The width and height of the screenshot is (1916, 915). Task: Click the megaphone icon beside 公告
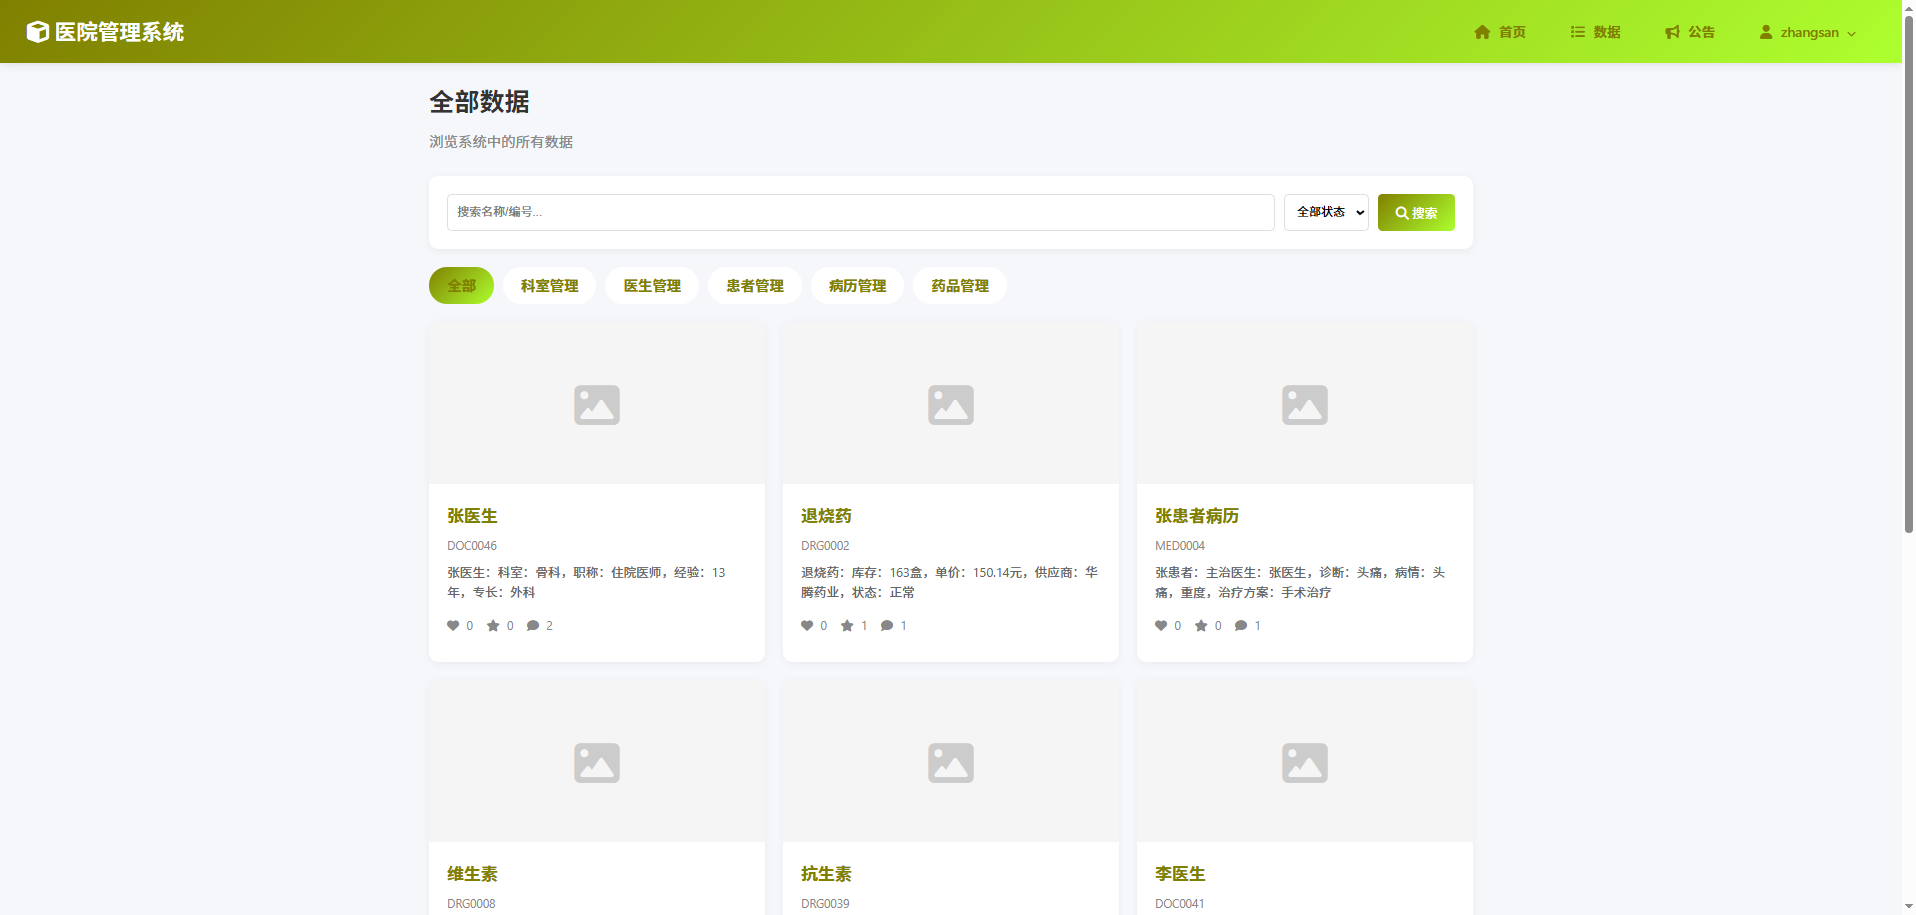coord(1672,32)
